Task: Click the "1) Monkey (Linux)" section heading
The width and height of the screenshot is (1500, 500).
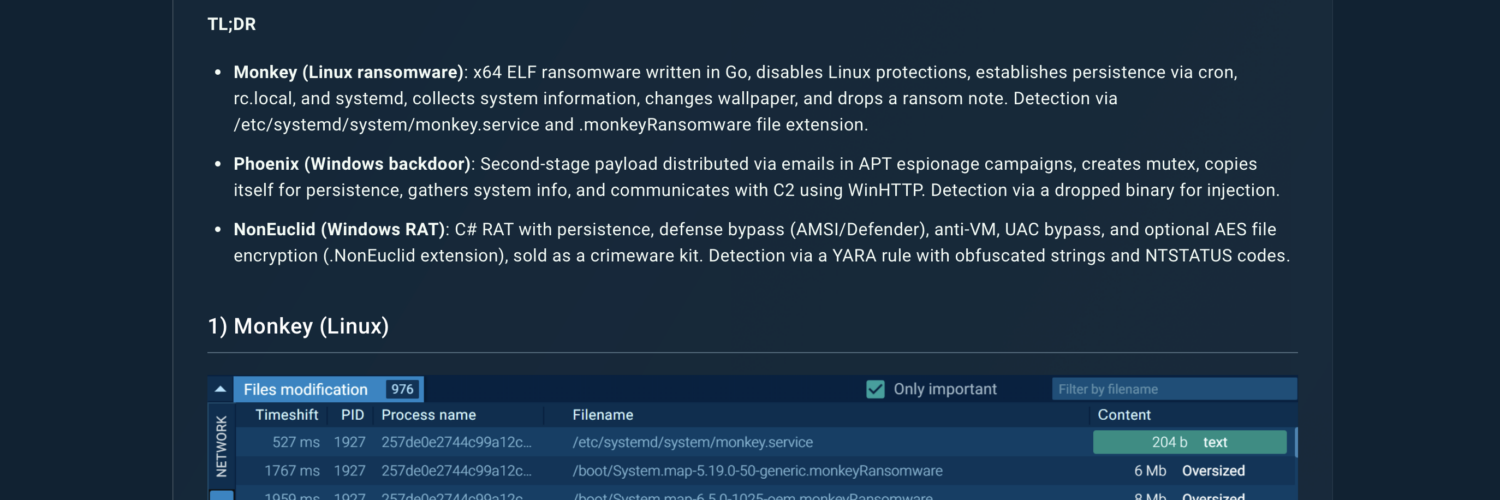Action: pos(298,326)
